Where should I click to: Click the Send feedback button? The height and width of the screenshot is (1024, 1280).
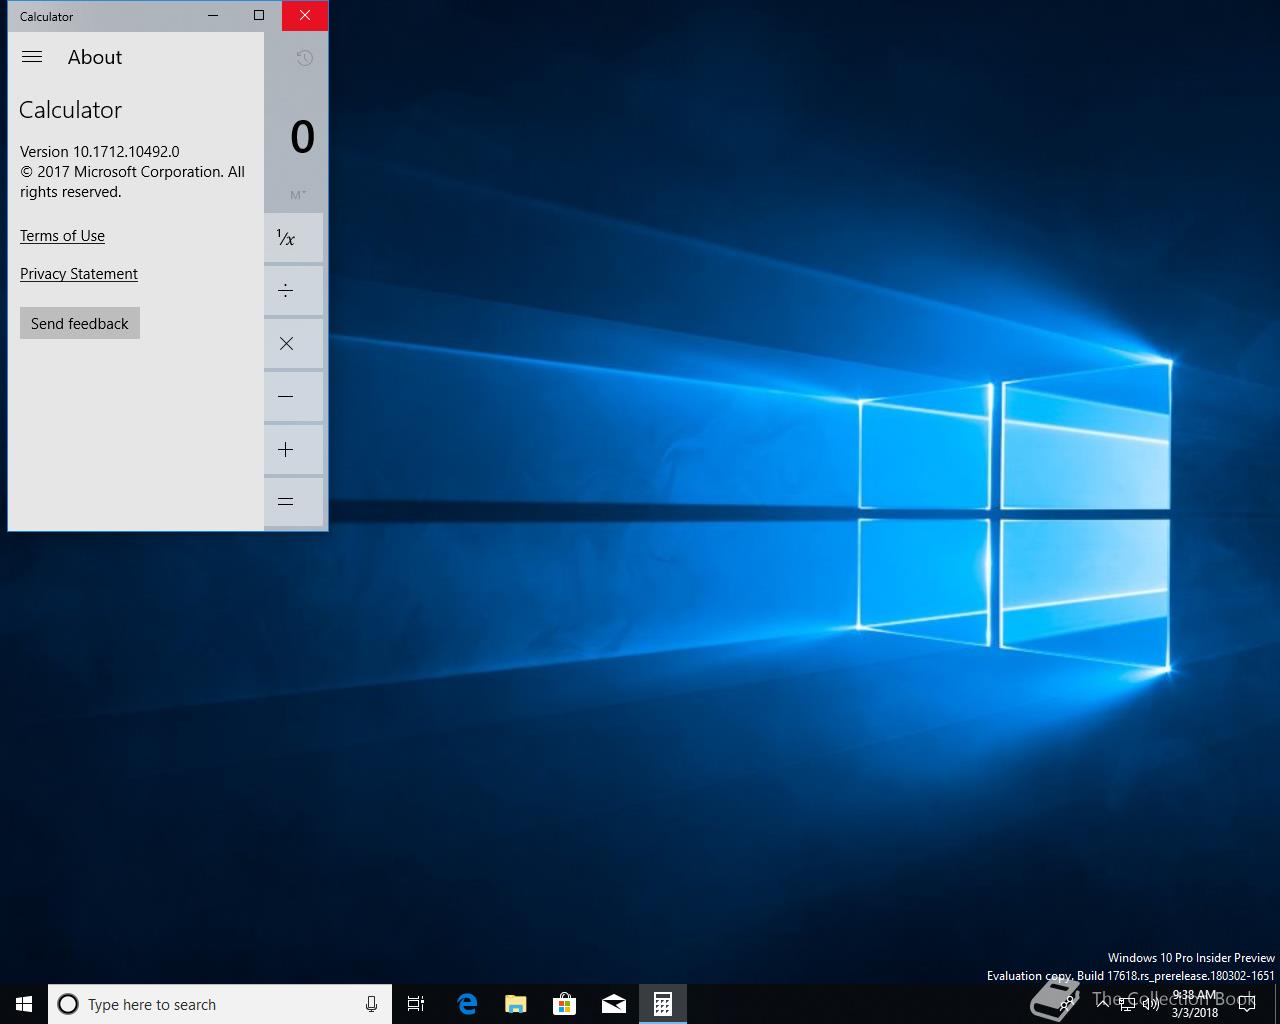pyautogui.click(x=80, y=323)
